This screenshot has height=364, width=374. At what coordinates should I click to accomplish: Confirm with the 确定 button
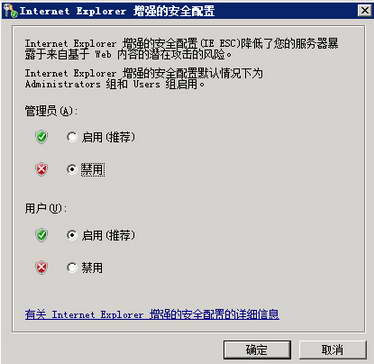tap(257, 350)
